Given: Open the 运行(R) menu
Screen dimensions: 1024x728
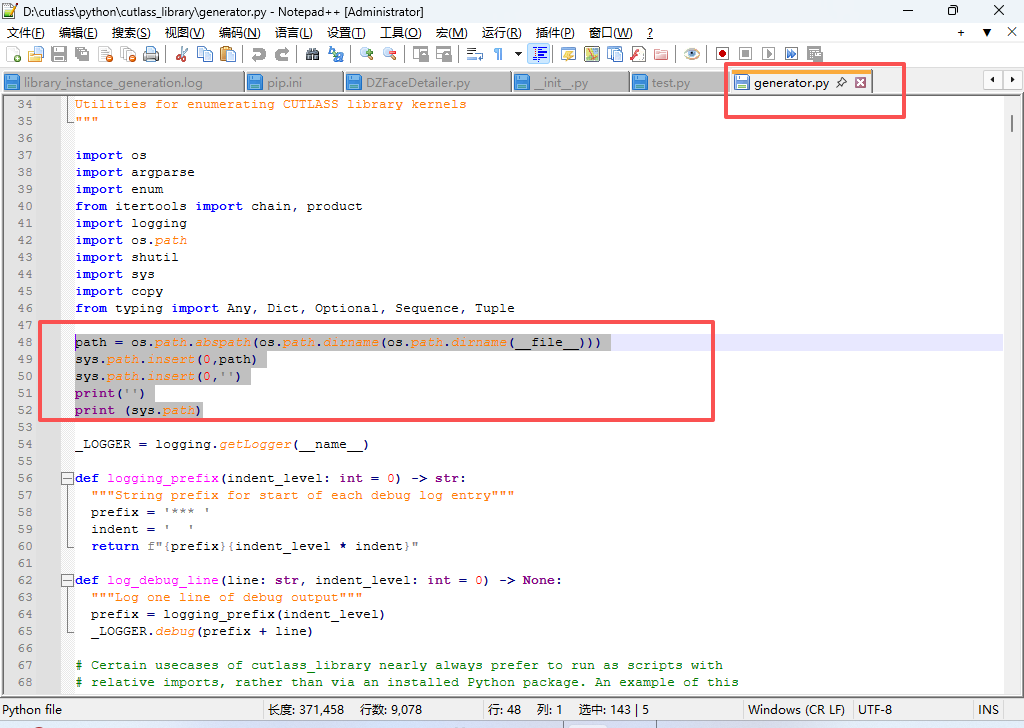Looking at the screenshot, I should tap(502, 33).
